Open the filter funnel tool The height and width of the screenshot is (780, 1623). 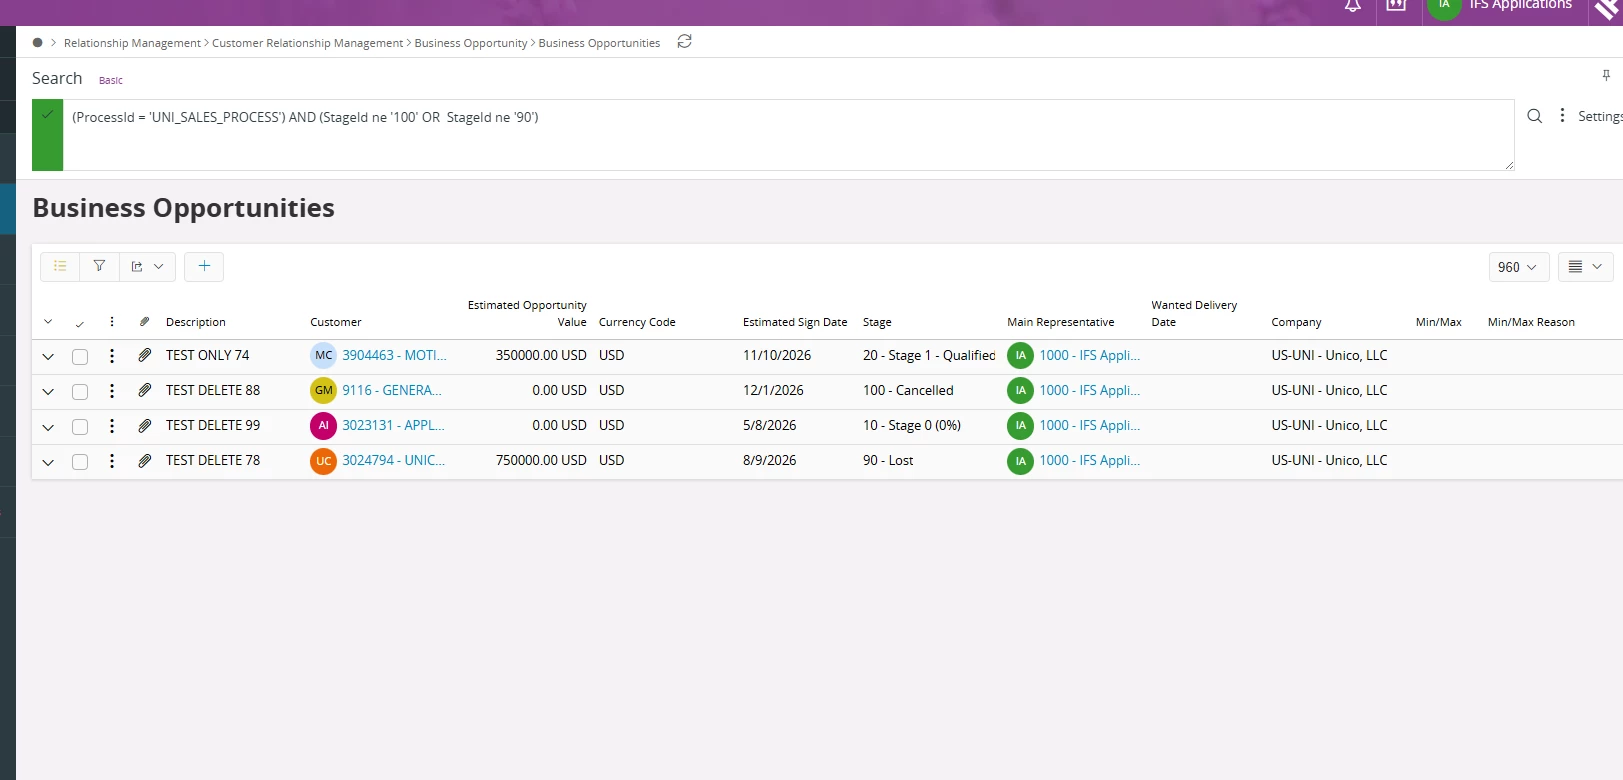click(99, 266)
